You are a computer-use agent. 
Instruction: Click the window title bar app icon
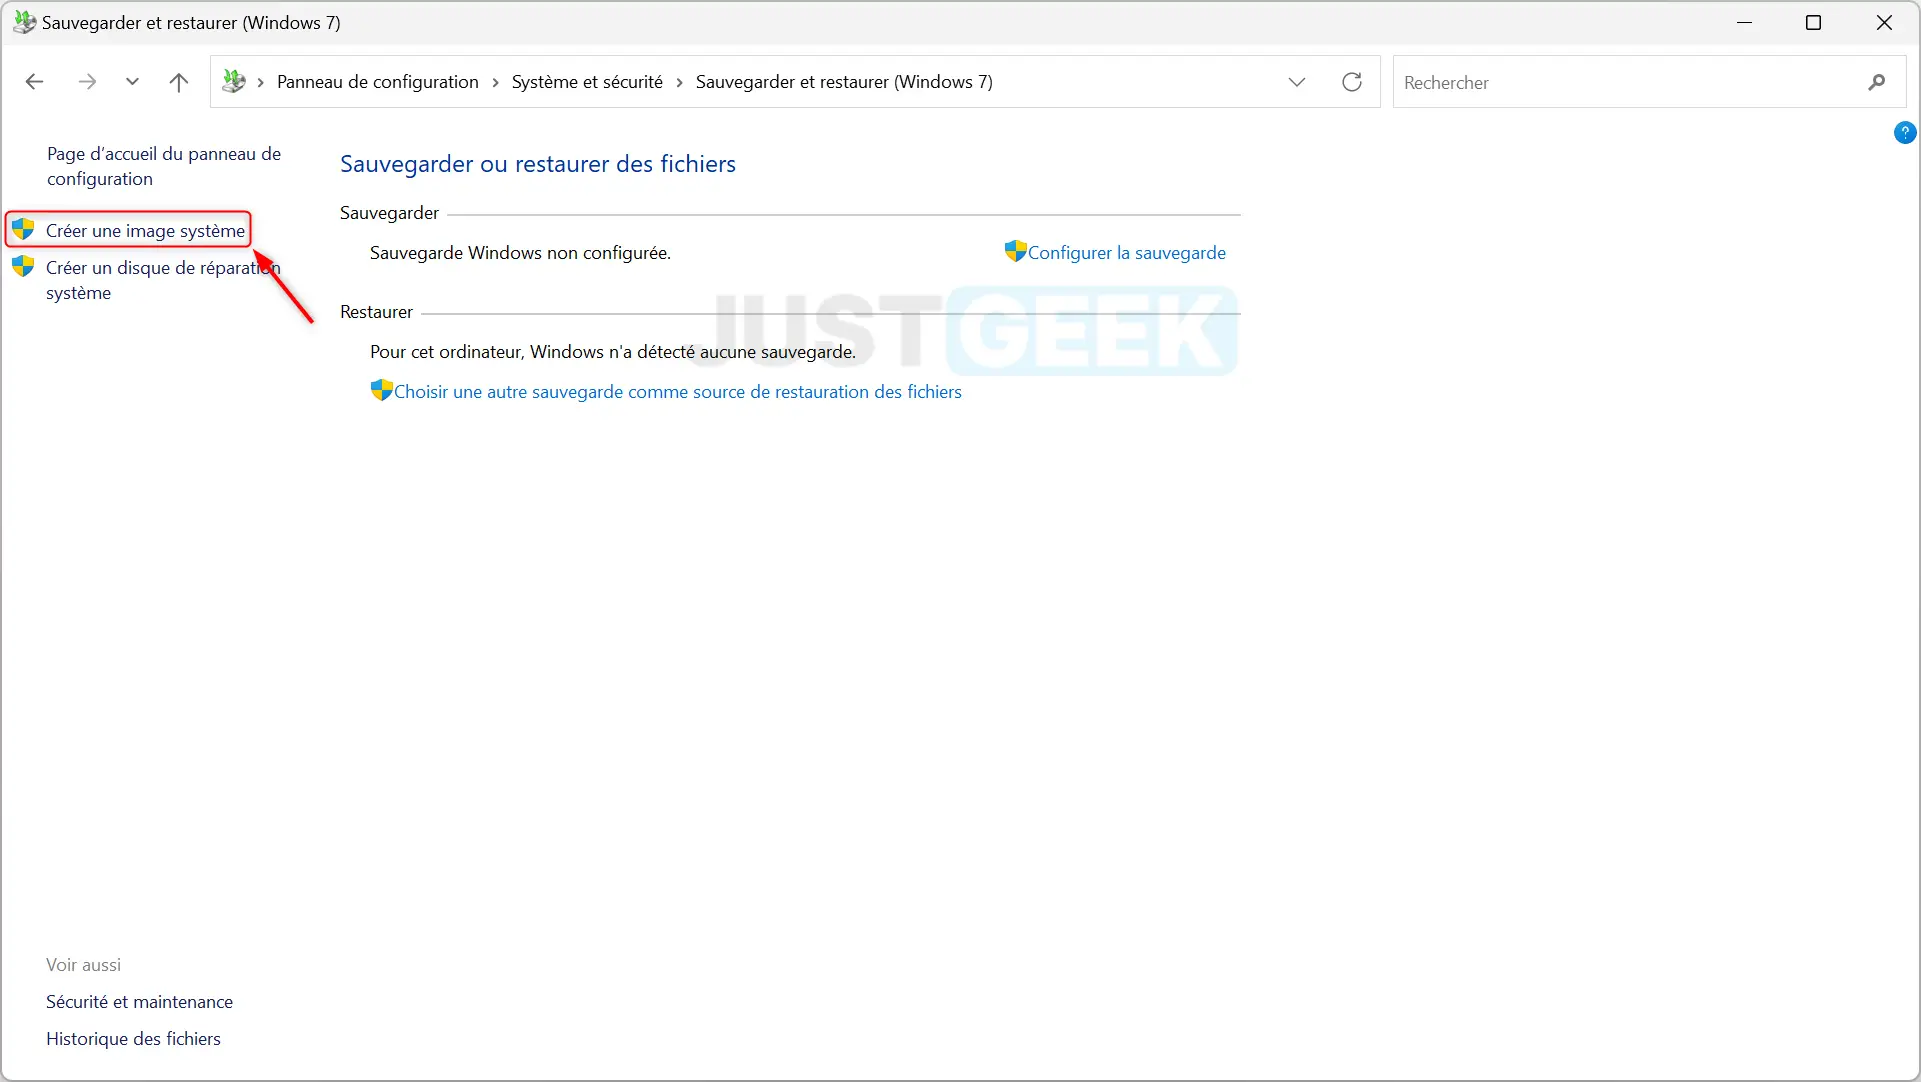tap(25, 22)
